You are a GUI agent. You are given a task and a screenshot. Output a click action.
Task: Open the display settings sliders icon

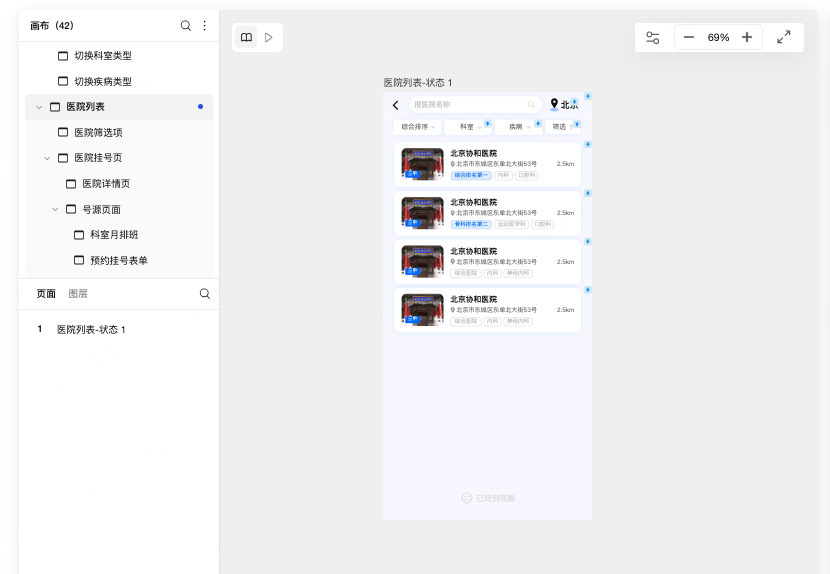pyautogui.click(x=653, y=38)
